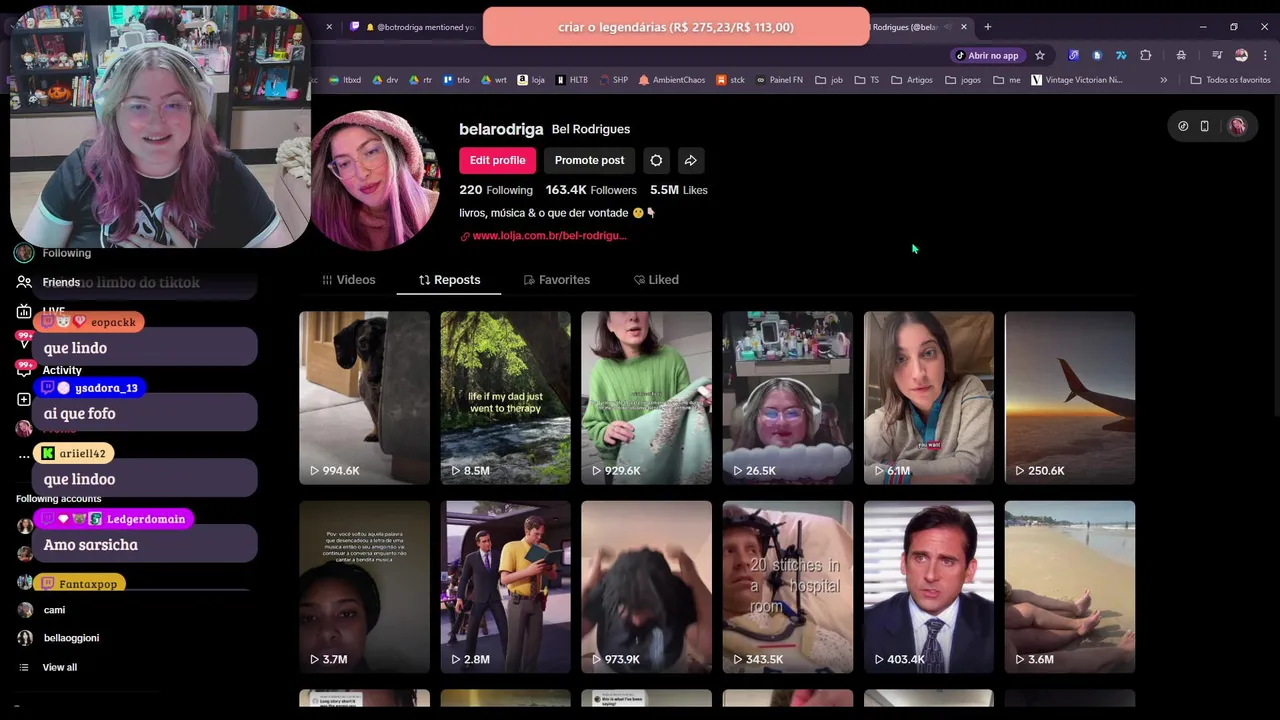Open the loja Amazon bookmark
This screenshot has width=1280, height=720.
coord(531,80)
